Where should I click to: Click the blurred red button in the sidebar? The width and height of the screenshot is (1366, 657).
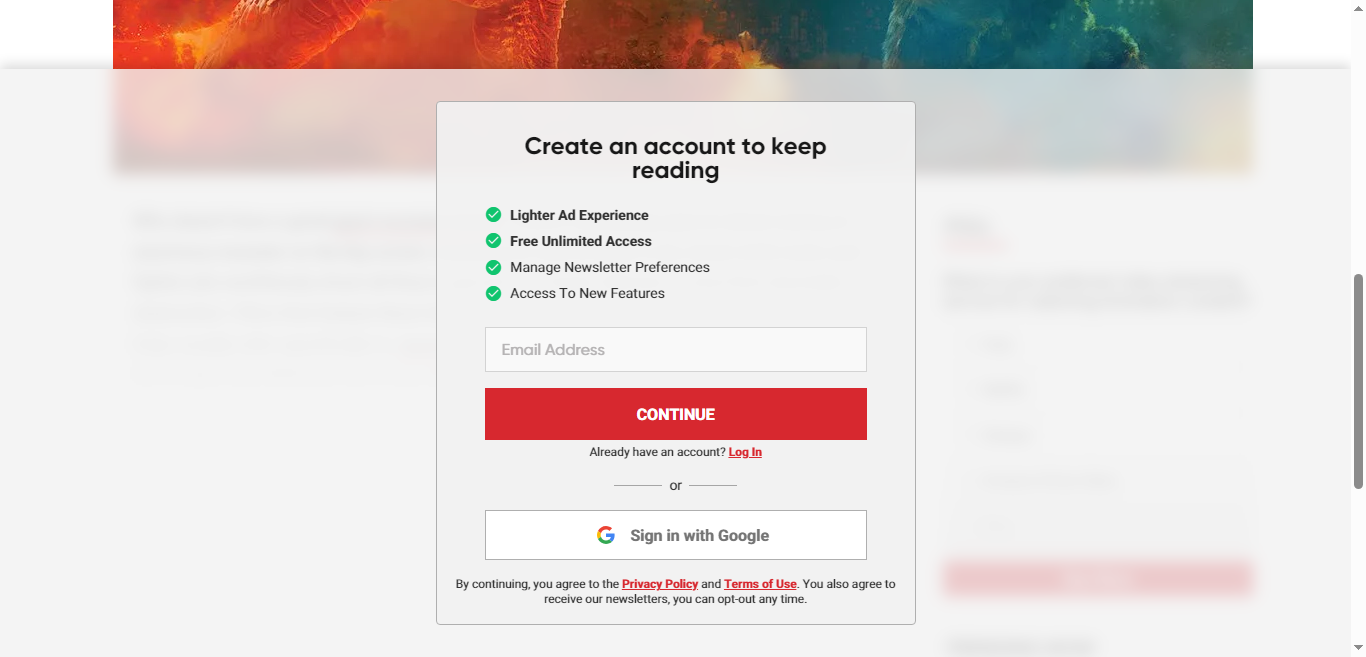(x=1098, y=579)
